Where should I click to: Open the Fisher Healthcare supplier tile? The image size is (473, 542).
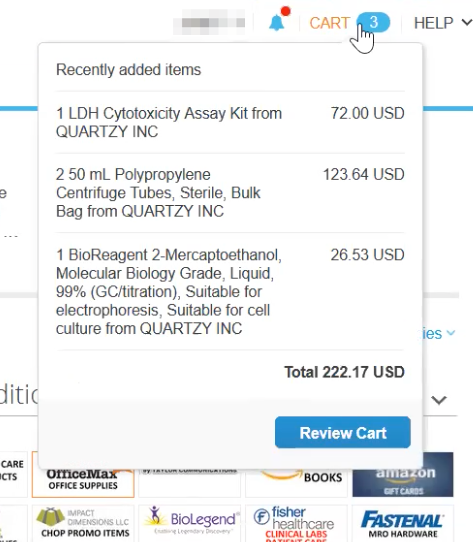click(x=296, y=523)
